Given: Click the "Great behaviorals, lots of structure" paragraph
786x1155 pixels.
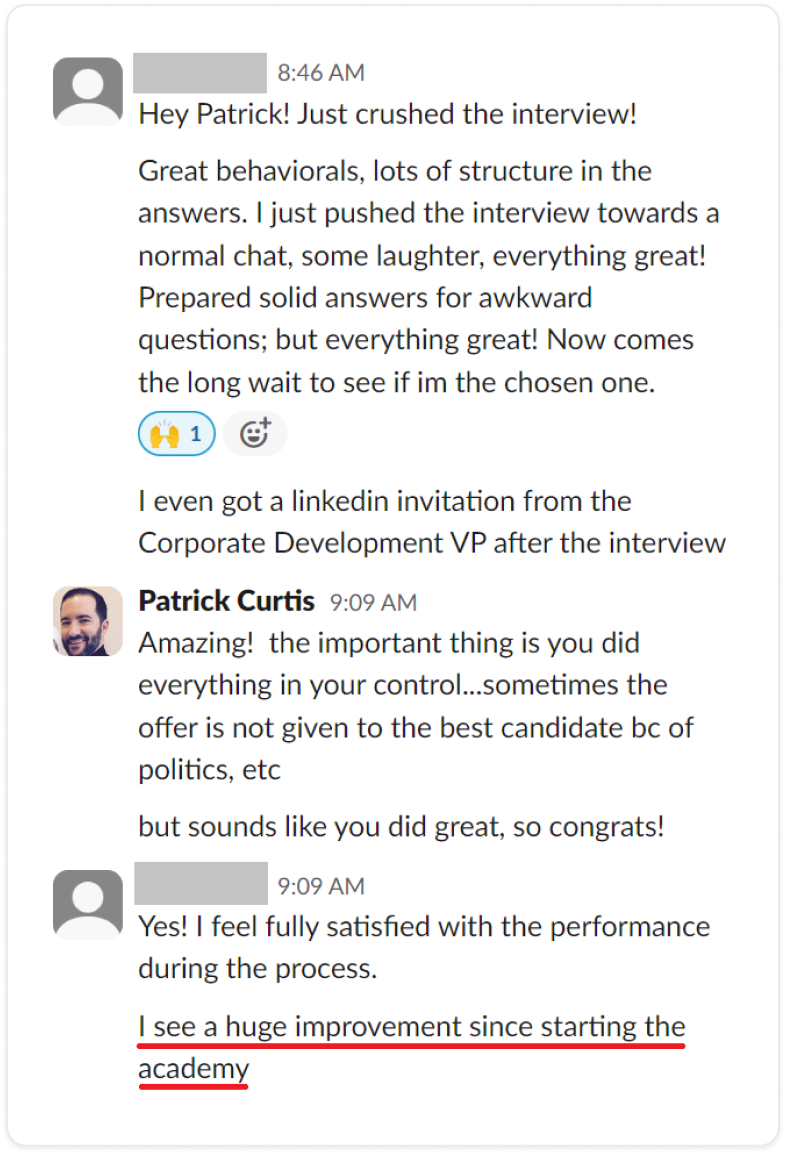Looking at the screenshot, I should (395, 171).
